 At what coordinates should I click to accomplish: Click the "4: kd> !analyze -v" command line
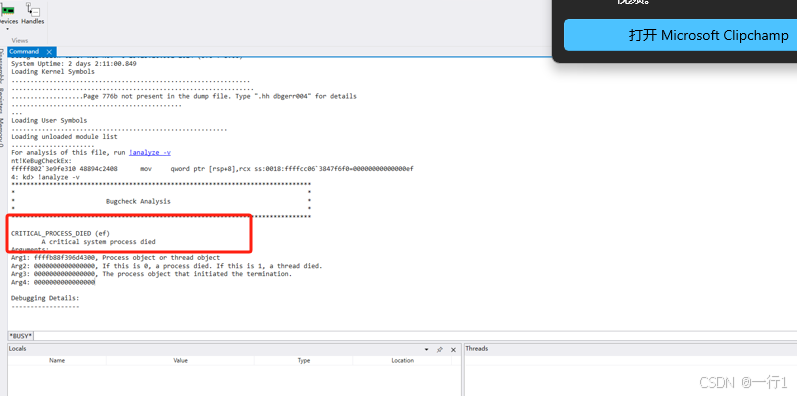pyautogui.click(x=45, y=177)
